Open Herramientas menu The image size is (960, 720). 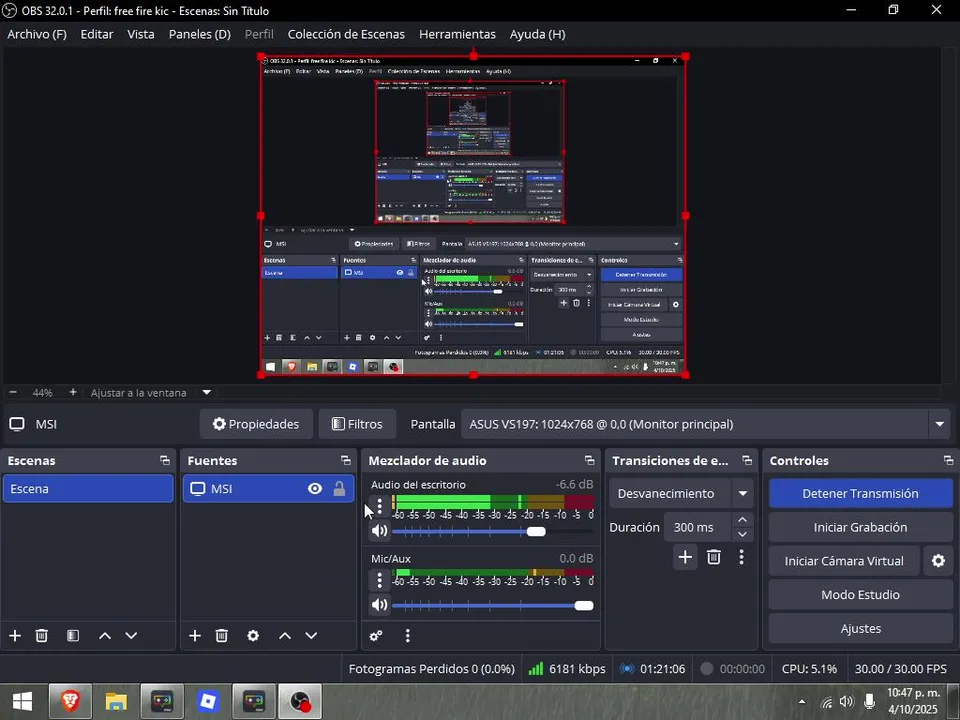(x=457, y=34)
